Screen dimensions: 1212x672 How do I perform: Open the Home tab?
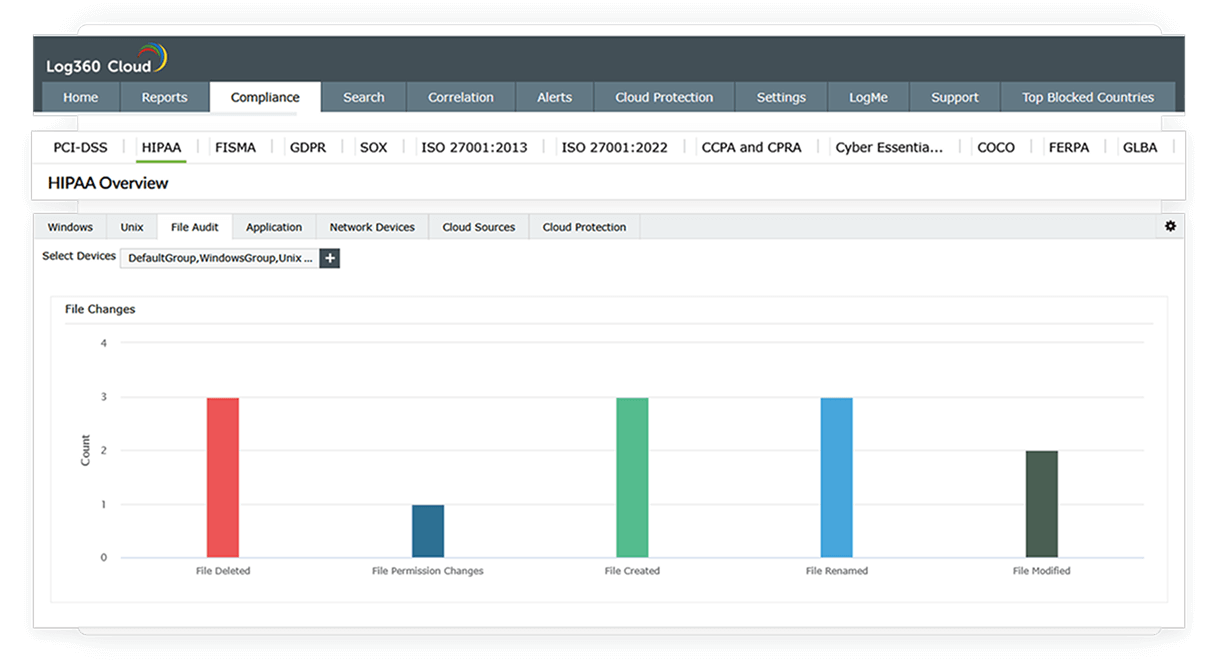coord(81,97)
